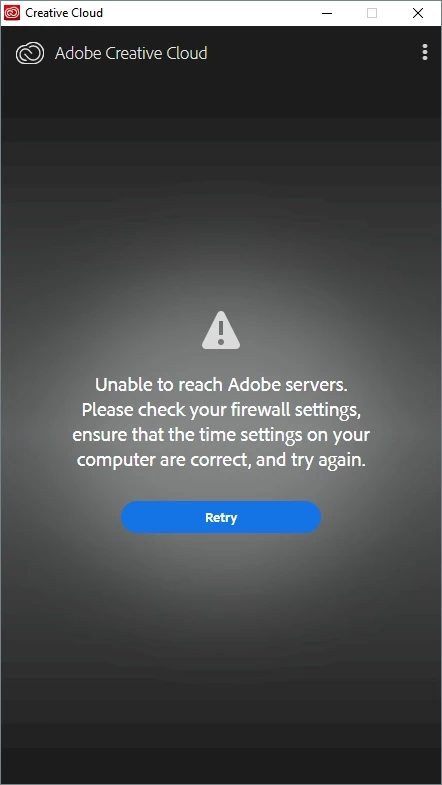442x785 pixels.
Task: Hit the blue Retry button
Action: click(x=221, y=517)
